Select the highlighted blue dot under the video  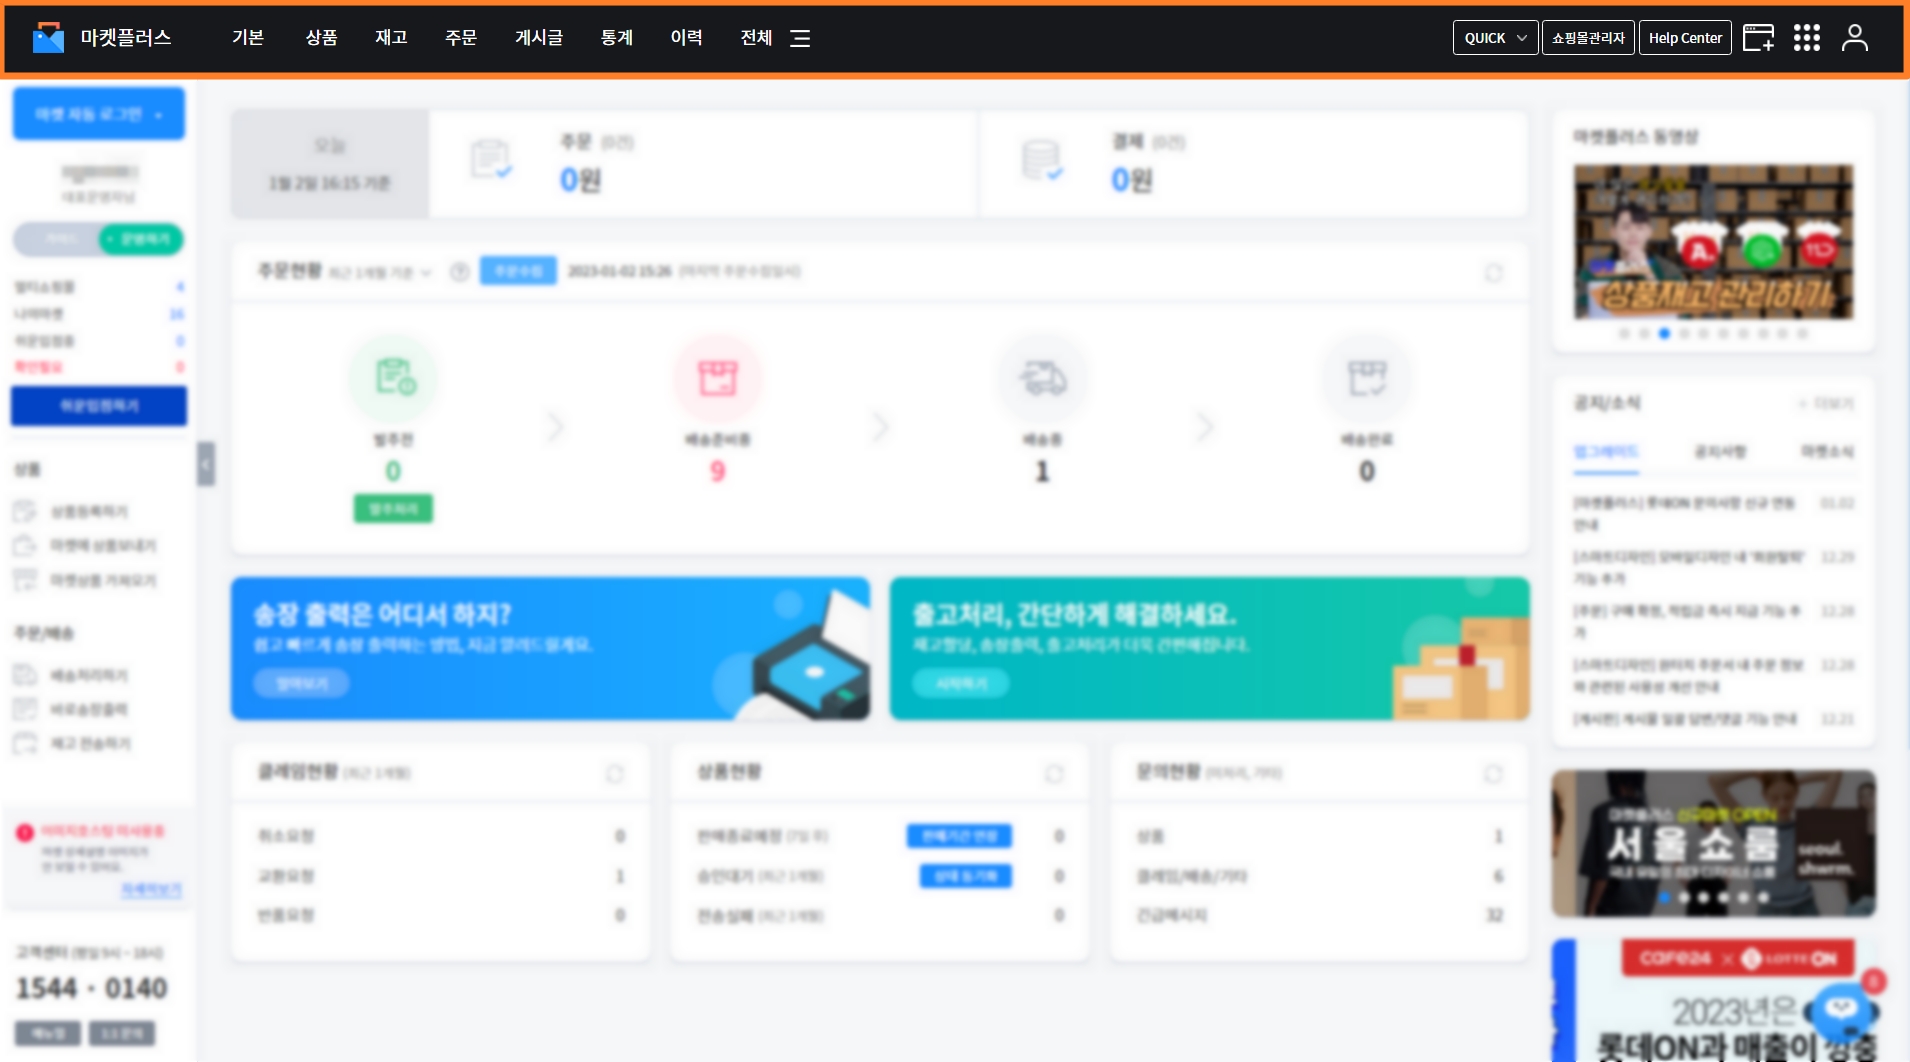pos(1664,334)
